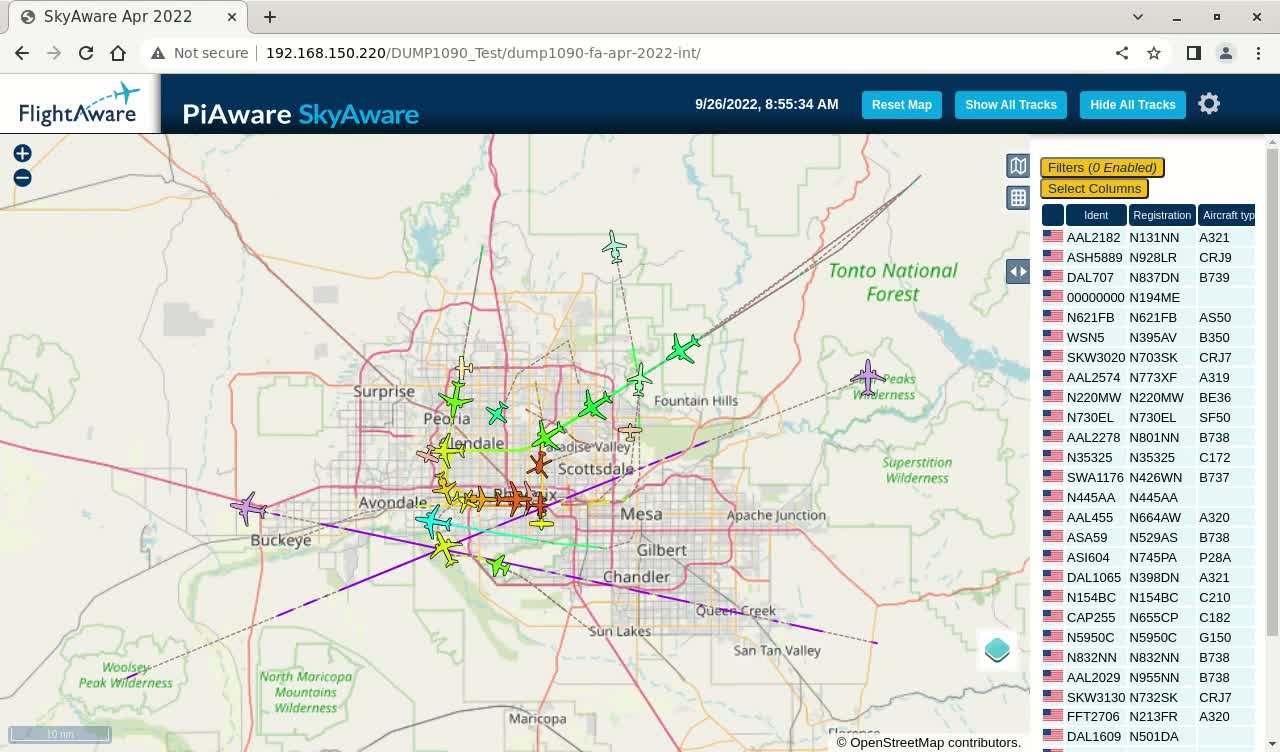Select the tan aircraft near Paradise Valley
The height and width of the screenshot is (752, 1280).
coord(629,431)
